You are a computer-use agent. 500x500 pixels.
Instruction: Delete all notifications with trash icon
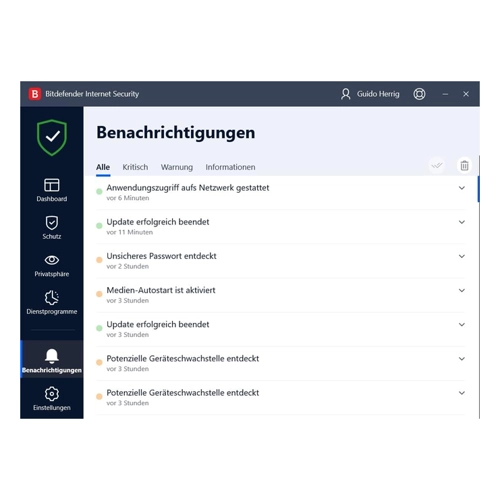pos(464,165)
